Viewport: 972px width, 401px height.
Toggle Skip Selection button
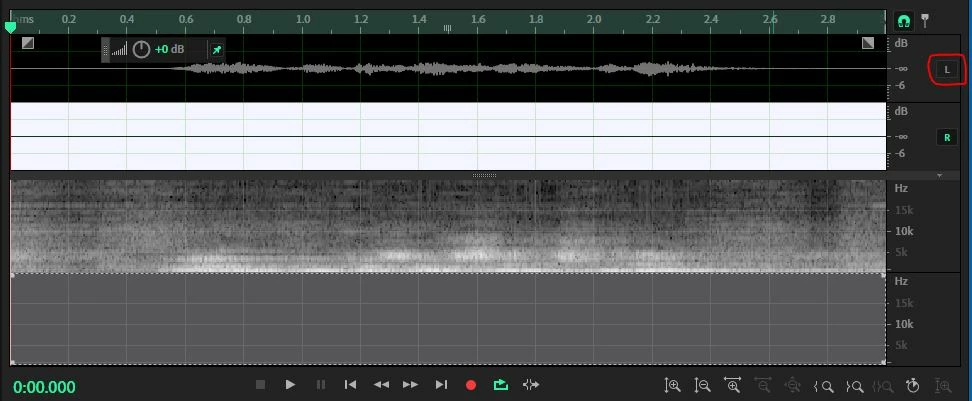tap(531, 385)
